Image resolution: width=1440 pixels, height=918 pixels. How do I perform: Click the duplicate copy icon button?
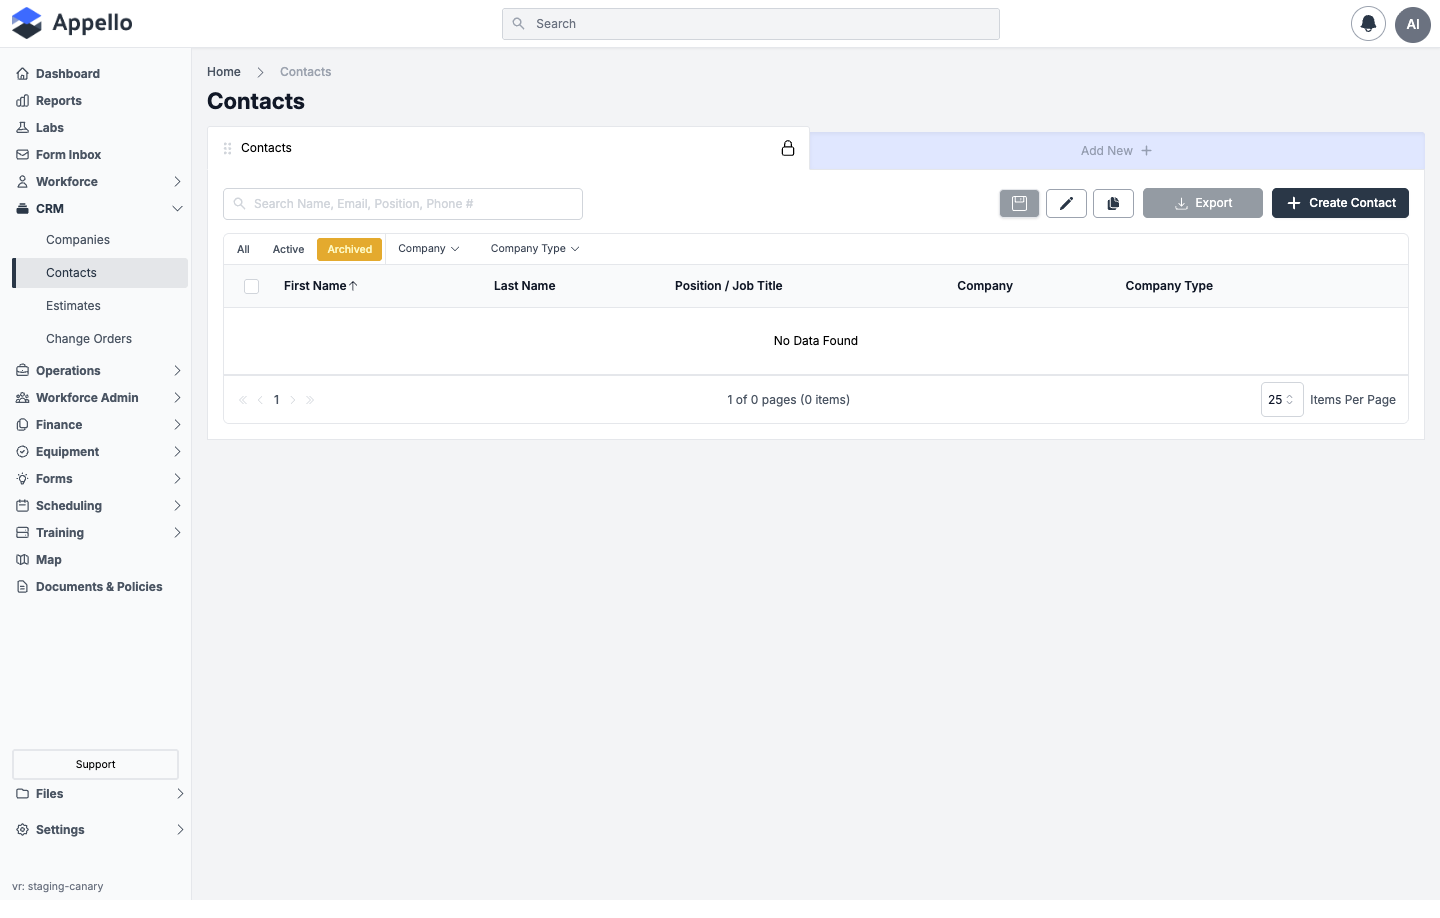pyautogui.click(x=1113, y=203)
